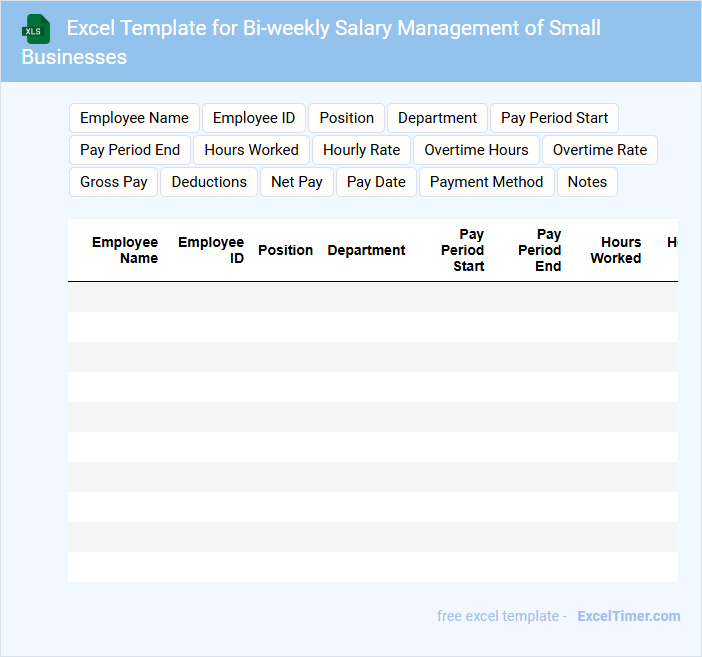Click the Overtime Rate tag
Image resolution: width=702 pixels, height=657 pixels.
pyautogui.click(x=600, y=150)
